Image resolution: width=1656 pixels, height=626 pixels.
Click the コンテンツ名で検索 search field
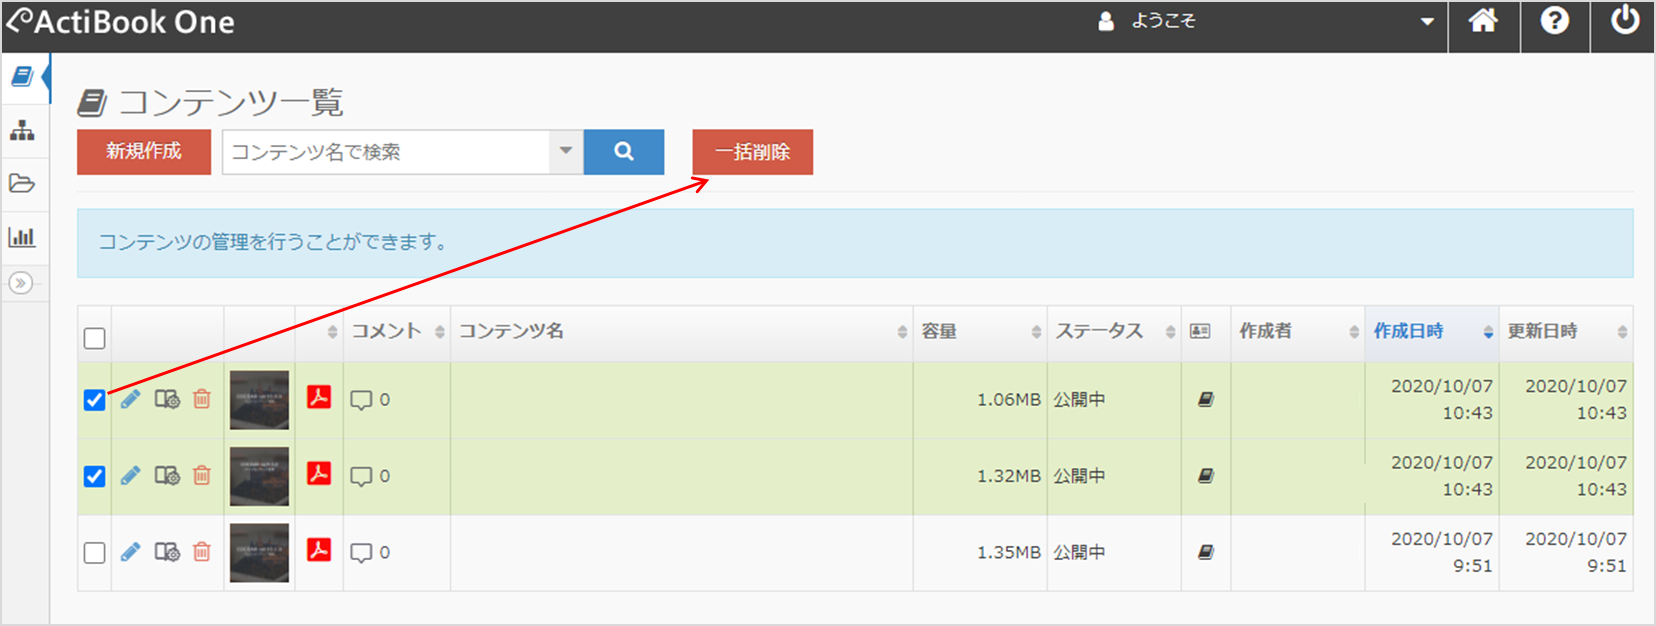386,152
